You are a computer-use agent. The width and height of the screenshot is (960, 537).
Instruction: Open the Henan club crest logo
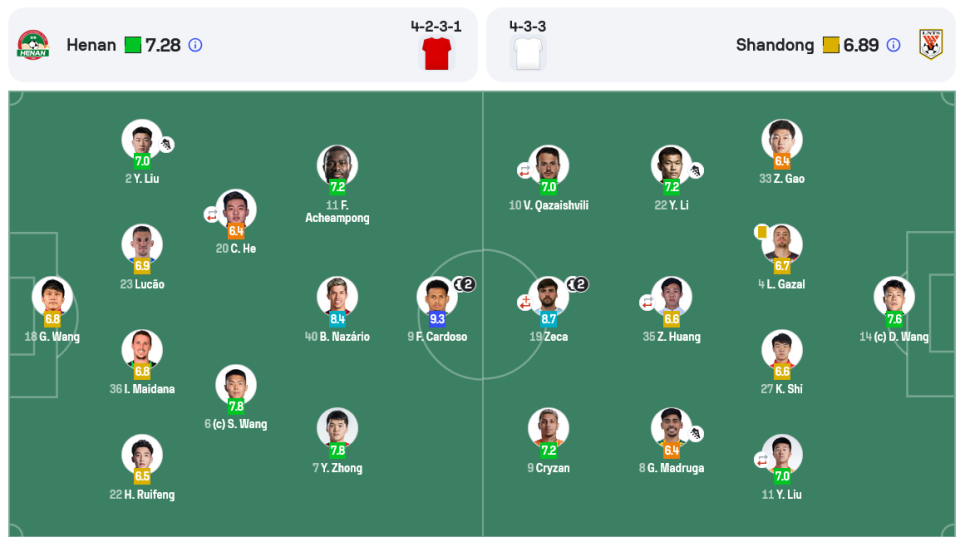33,45
